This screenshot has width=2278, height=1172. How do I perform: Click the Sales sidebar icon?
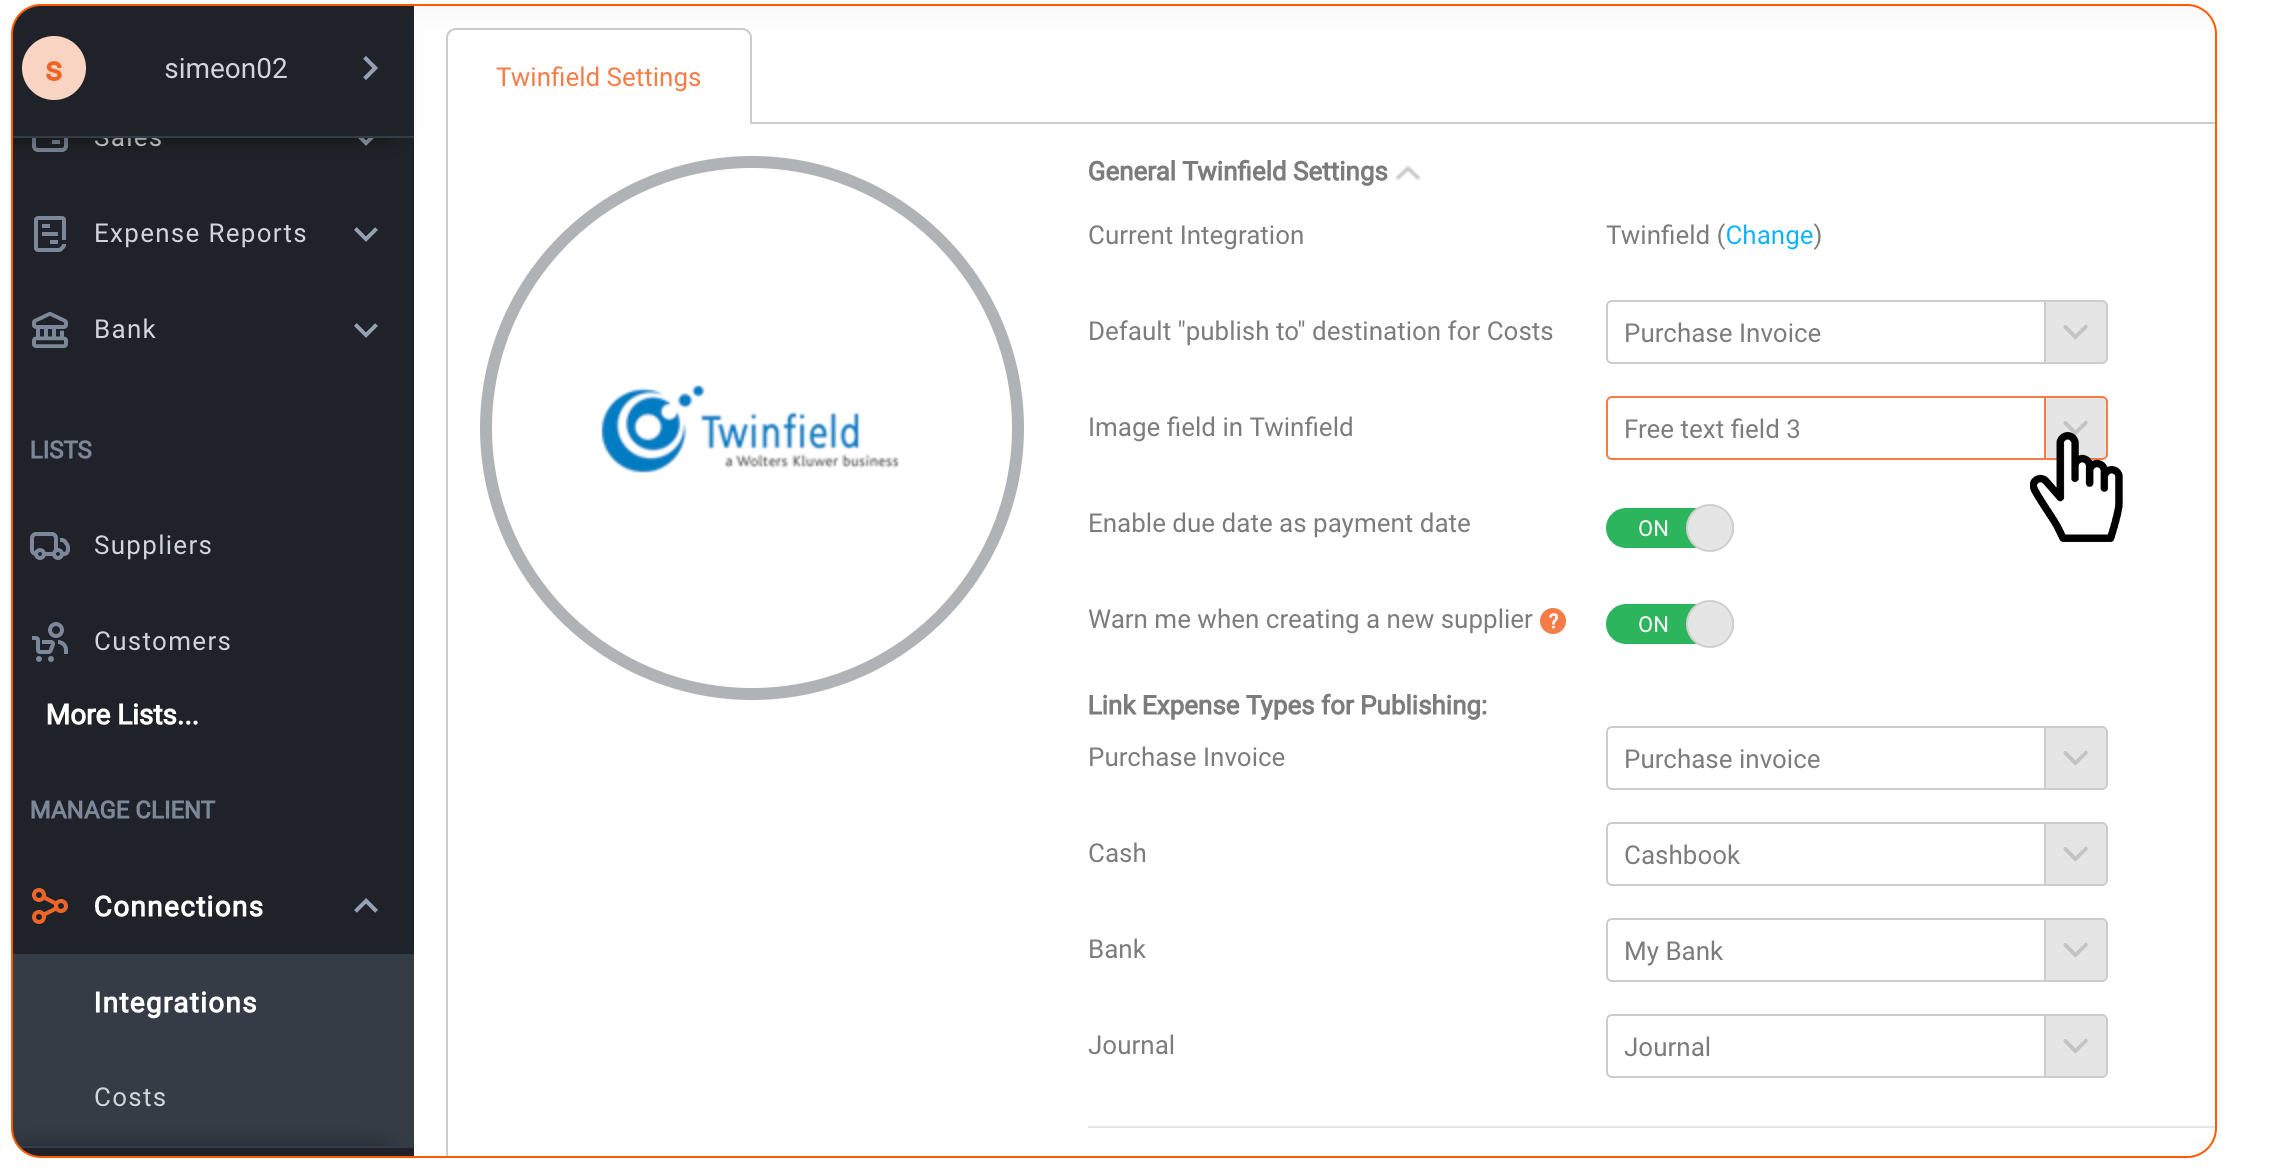pyautogui.click(x=51, y=136)
